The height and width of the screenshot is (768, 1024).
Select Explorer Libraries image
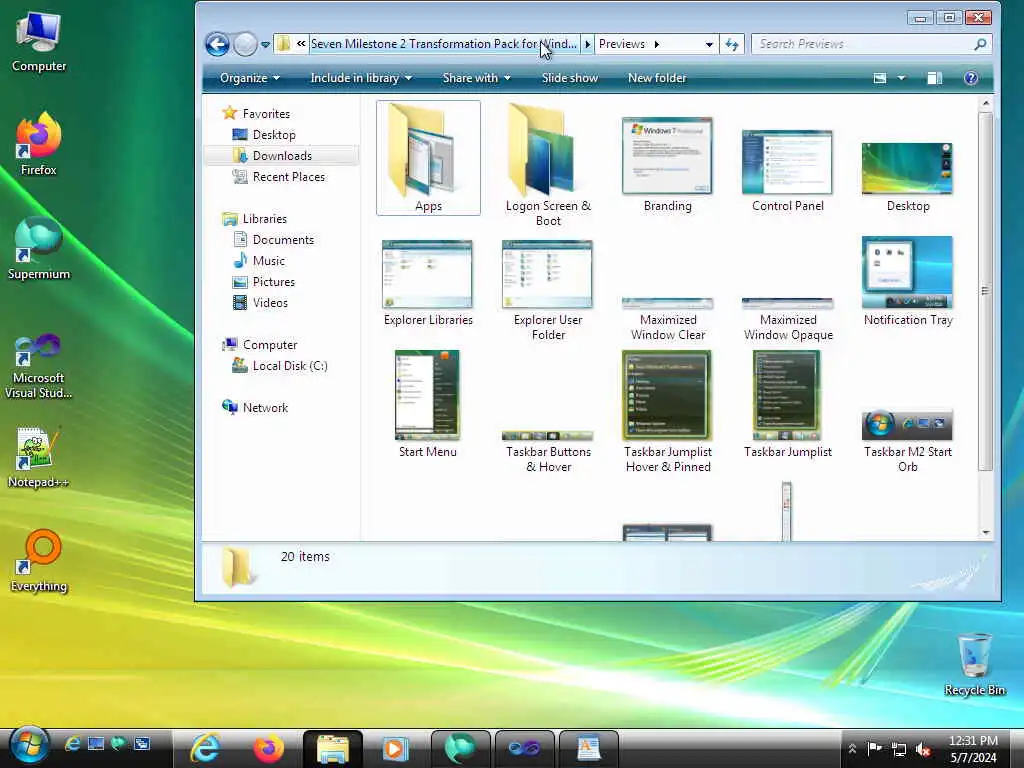coord(428,283)
